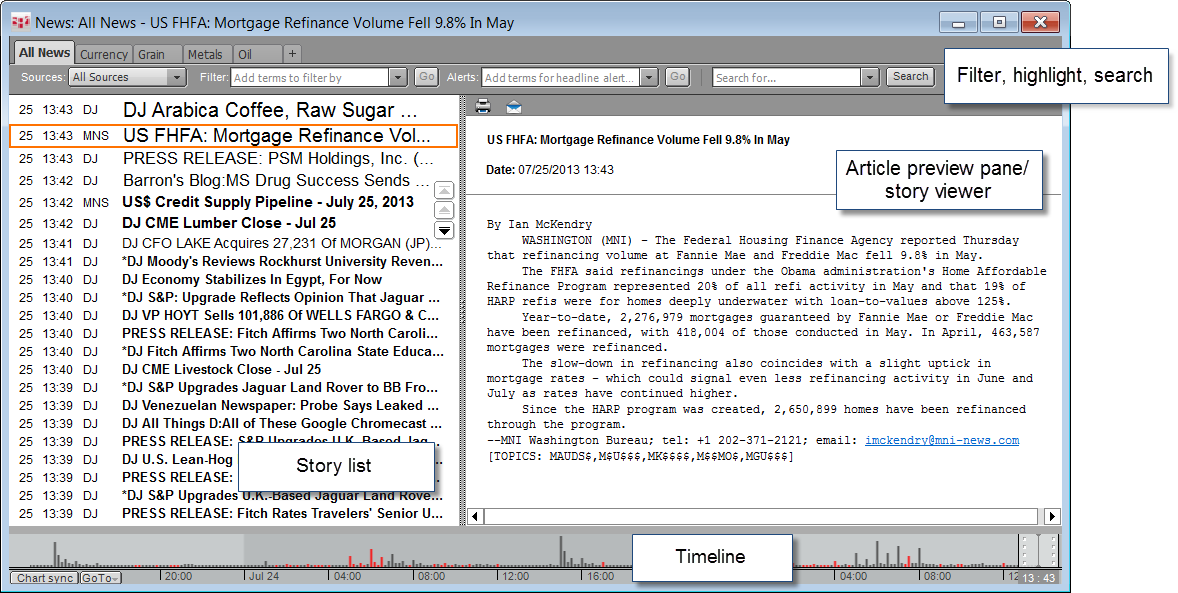Click the scroll-down arrow in story list

coord(445,230)
